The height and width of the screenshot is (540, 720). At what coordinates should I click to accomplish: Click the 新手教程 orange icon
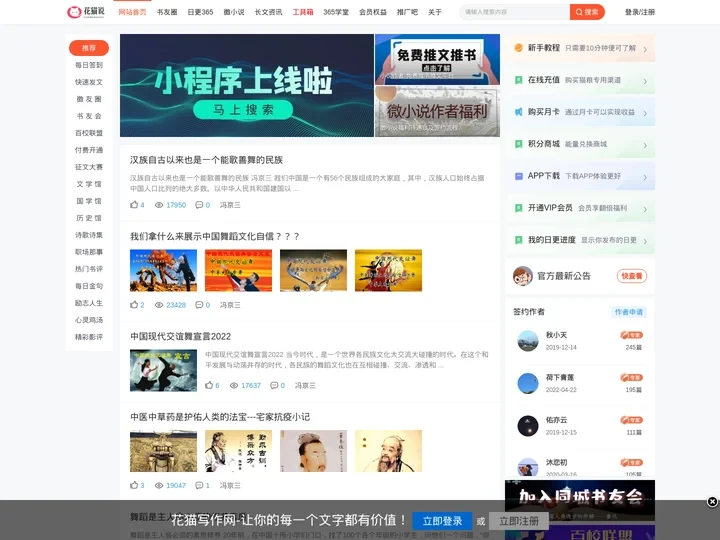[x=518, y=48]
